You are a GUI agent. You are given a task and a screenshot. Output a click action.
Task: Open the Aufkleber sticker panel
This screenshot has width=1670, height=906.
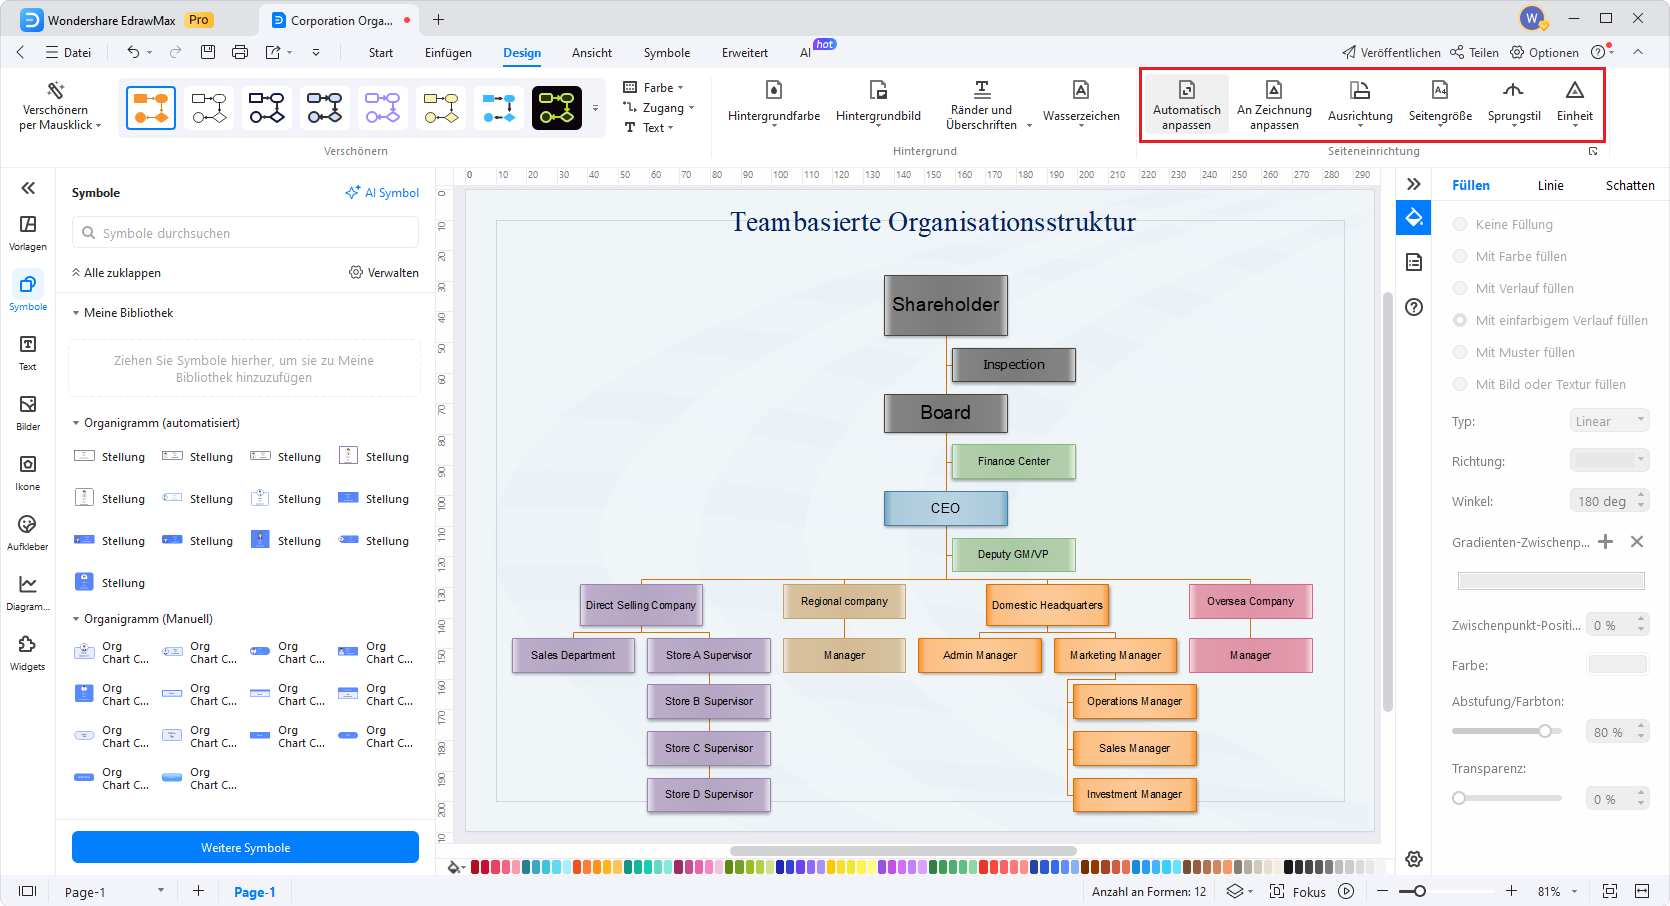tap(28, 533)
